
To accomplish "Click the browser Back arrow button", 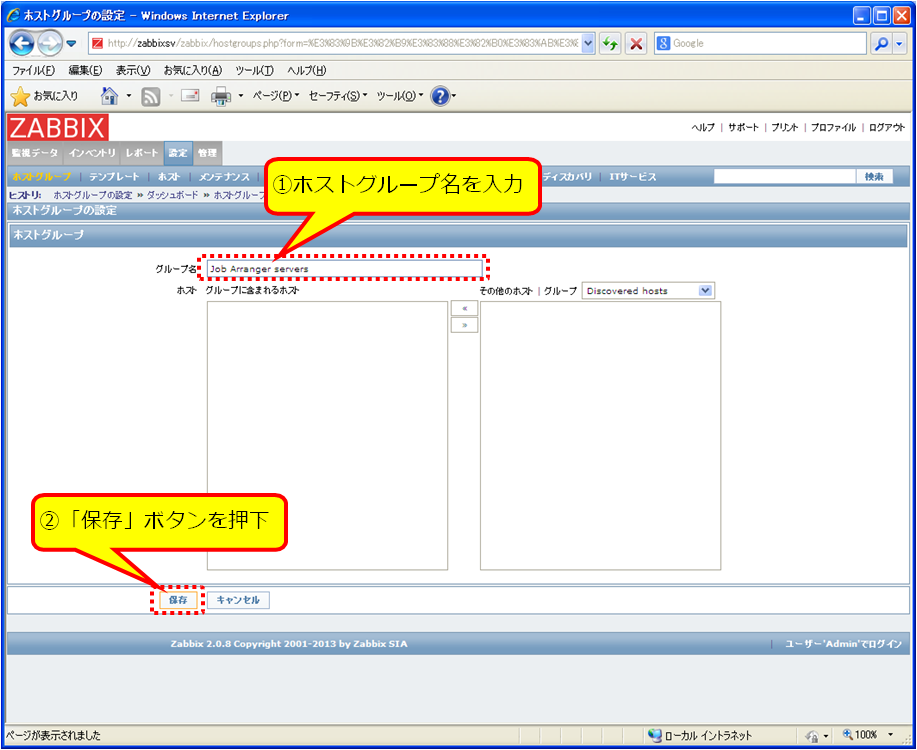I will (22, 43).
